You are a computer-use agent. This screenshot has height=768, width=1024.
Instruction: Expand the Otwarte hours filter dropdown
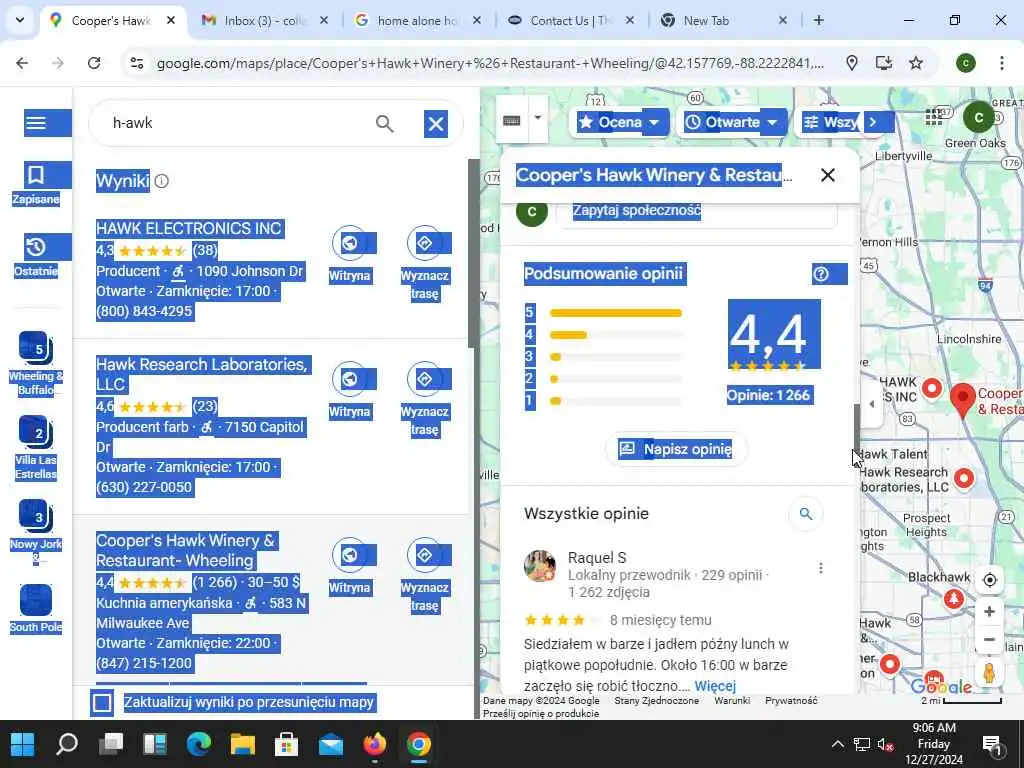pos(731,122)
